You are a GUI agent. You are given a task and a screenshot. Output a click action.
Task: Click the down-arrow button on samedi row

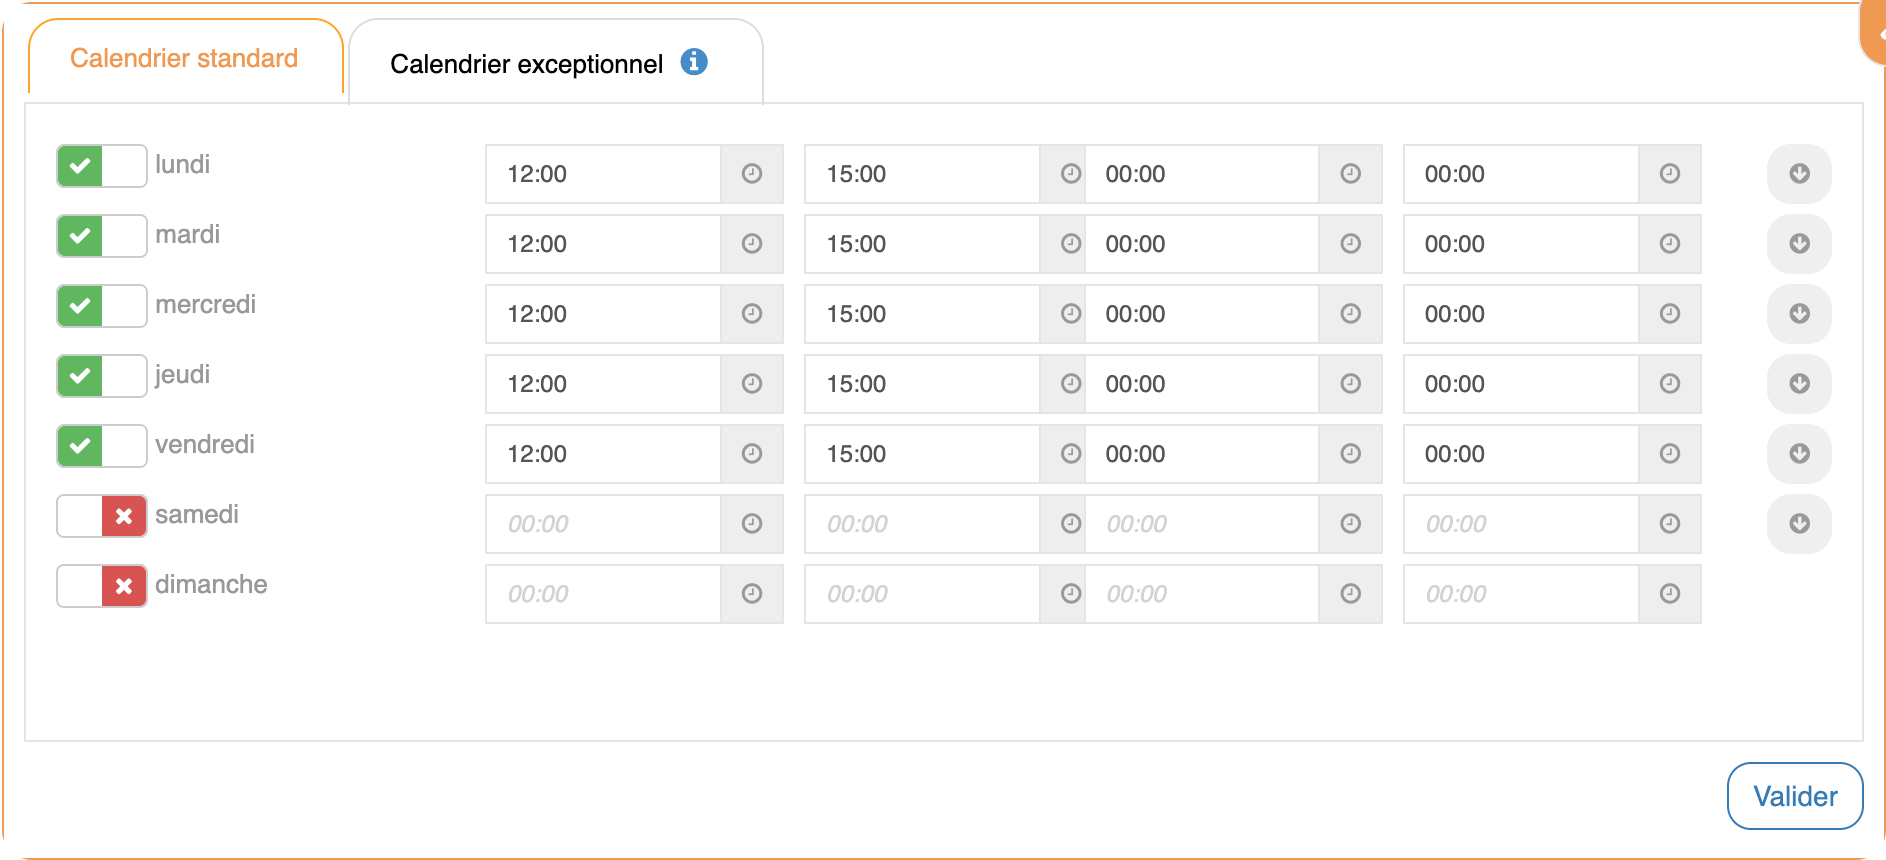point(1799,524)
